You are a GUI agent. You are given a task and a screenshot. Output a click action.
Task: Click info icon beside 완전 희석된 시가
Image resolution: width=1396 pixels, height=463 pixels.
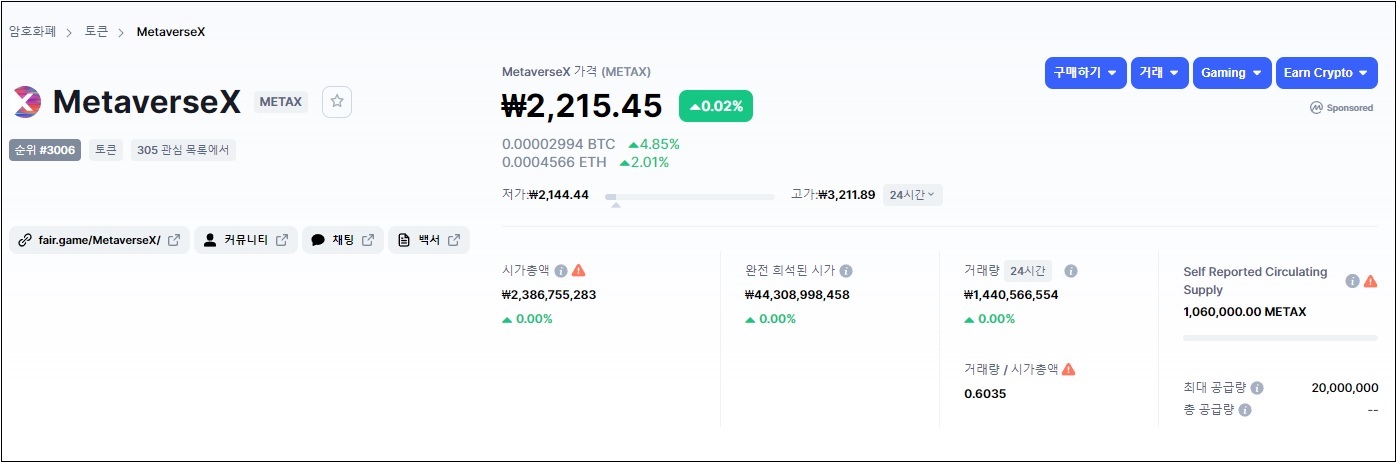tap(846, 271)
